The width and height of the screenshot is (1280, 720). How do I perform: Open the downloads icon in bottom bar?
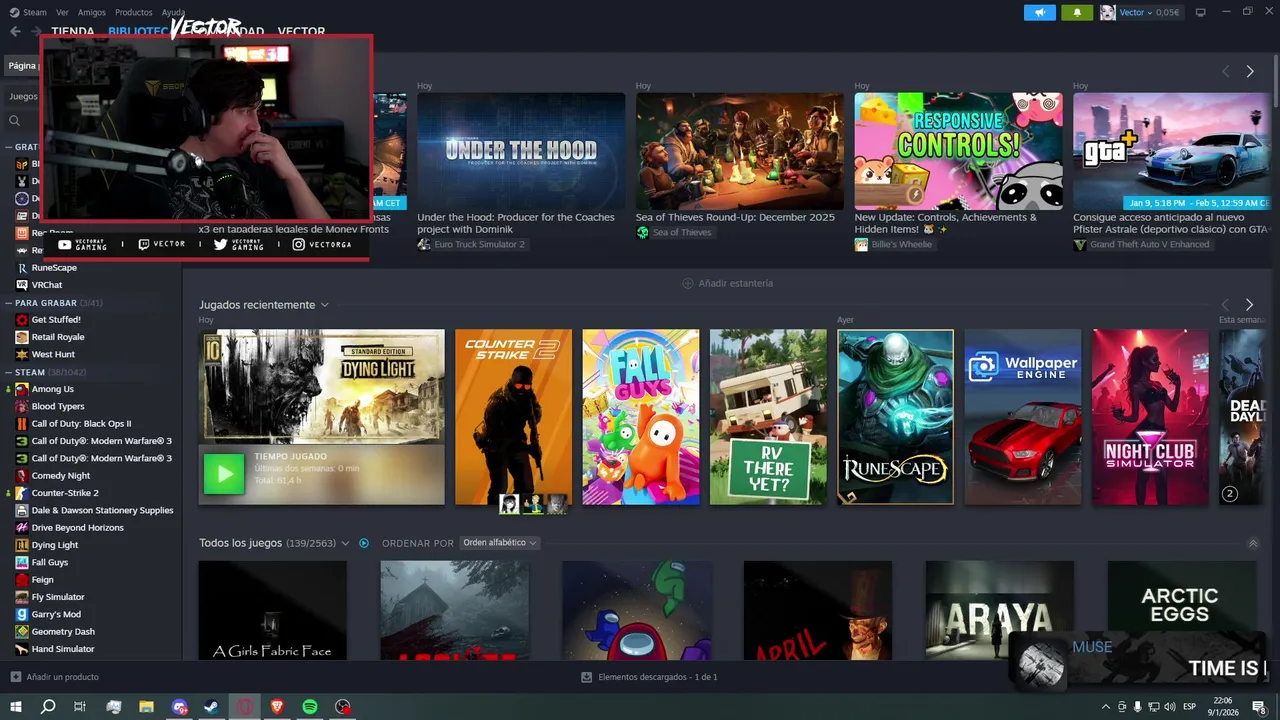point(587,677)
